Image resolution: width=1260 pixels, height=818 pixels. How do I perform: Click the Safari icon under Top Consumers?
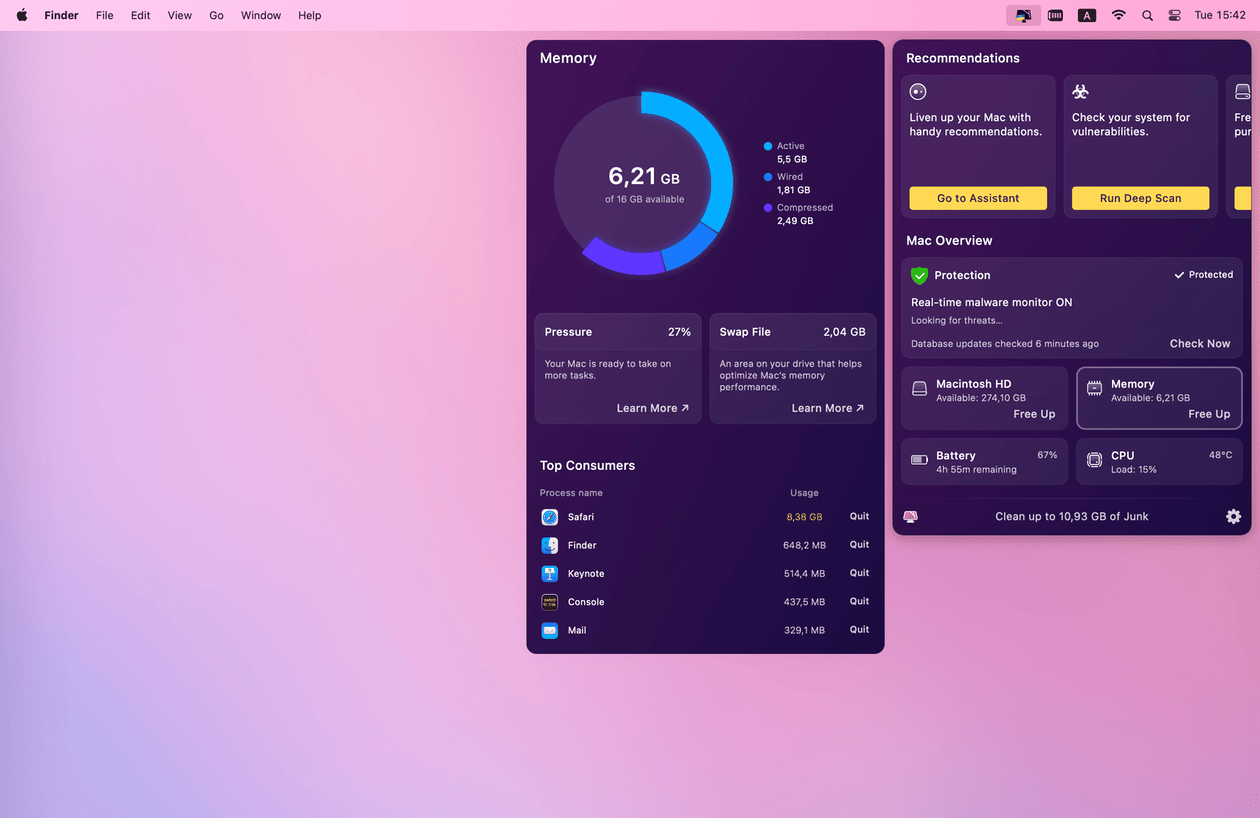pyautogui.click(x=549, y=516)
